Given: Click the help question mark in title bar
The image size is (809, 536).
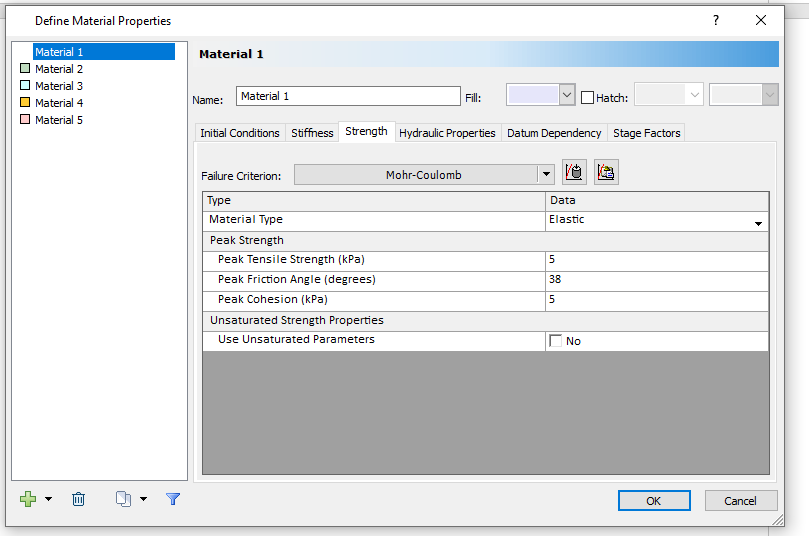Looking at the screenshot, I should (715, 20).
